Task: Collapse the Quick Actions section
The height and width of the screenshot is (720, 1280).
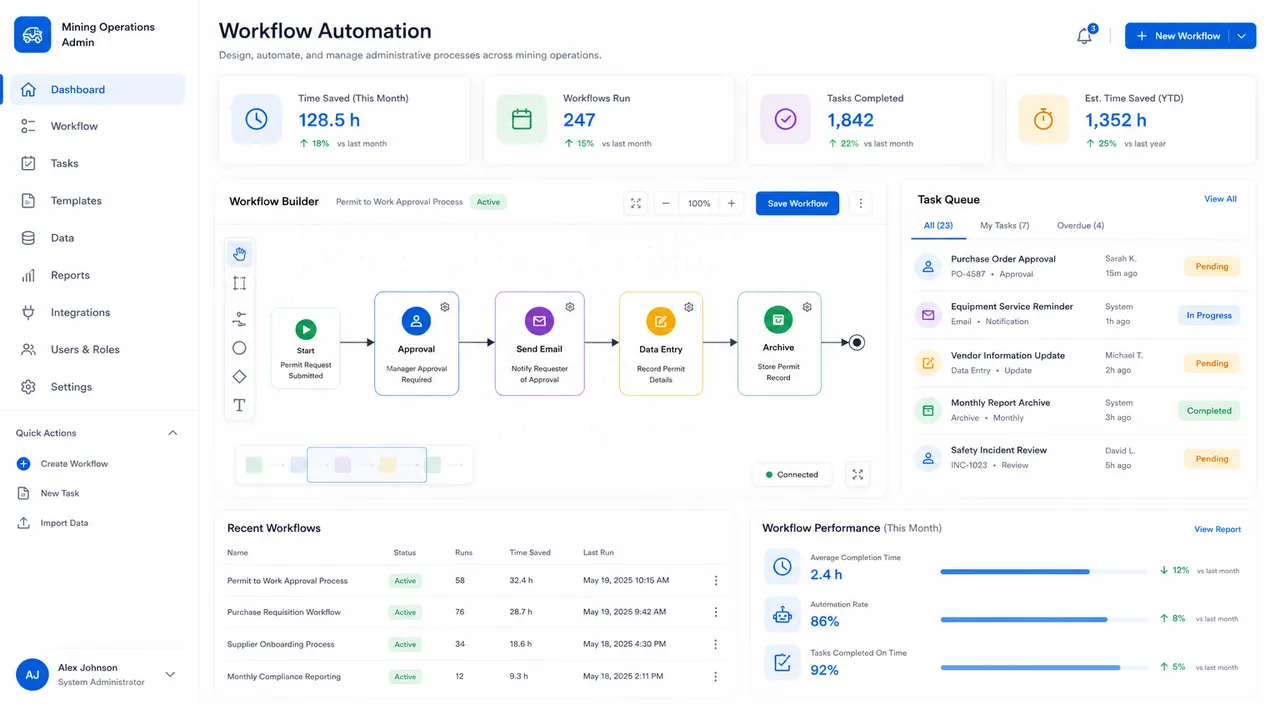Action: tap(172, 433)
